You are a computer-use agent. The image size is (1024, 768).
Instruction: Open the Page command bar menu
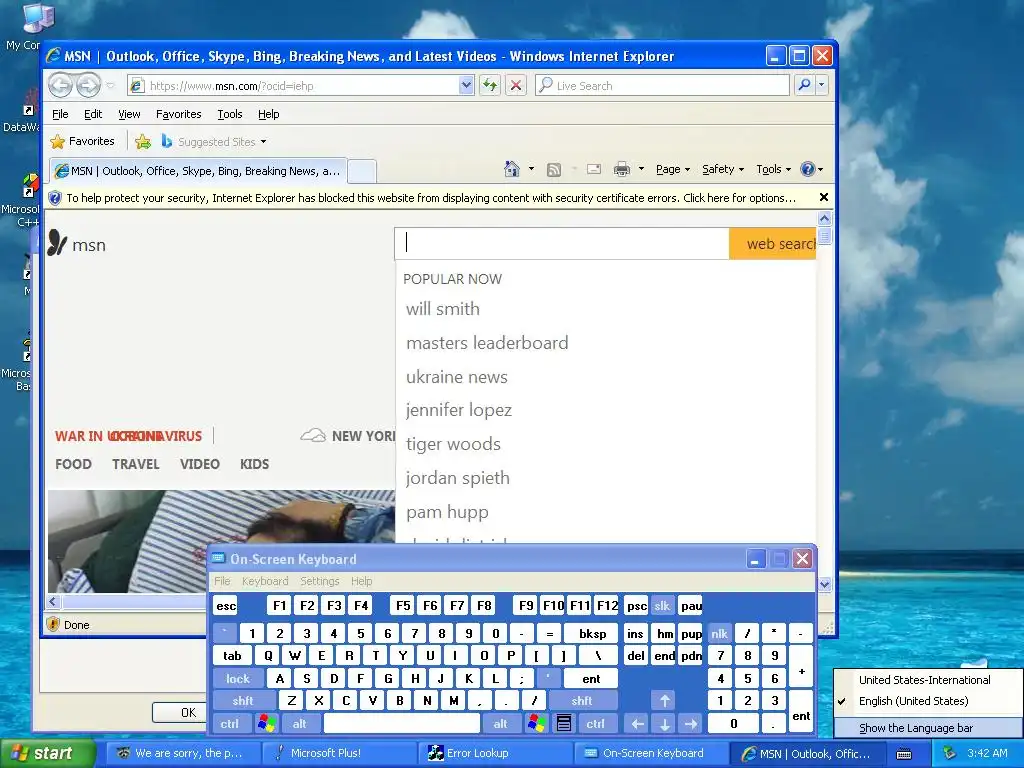click(x=673, y=169)
